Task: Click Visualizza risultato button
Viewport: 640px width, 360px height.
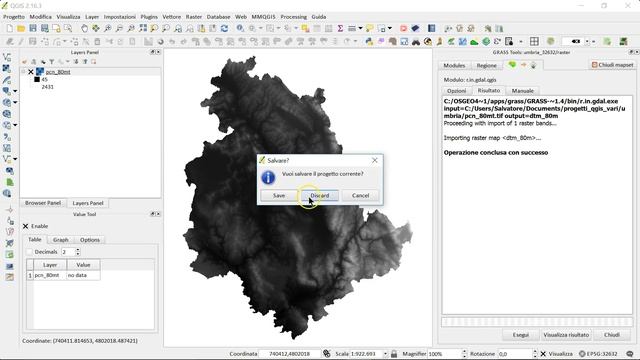Action: tap(566, 335)
